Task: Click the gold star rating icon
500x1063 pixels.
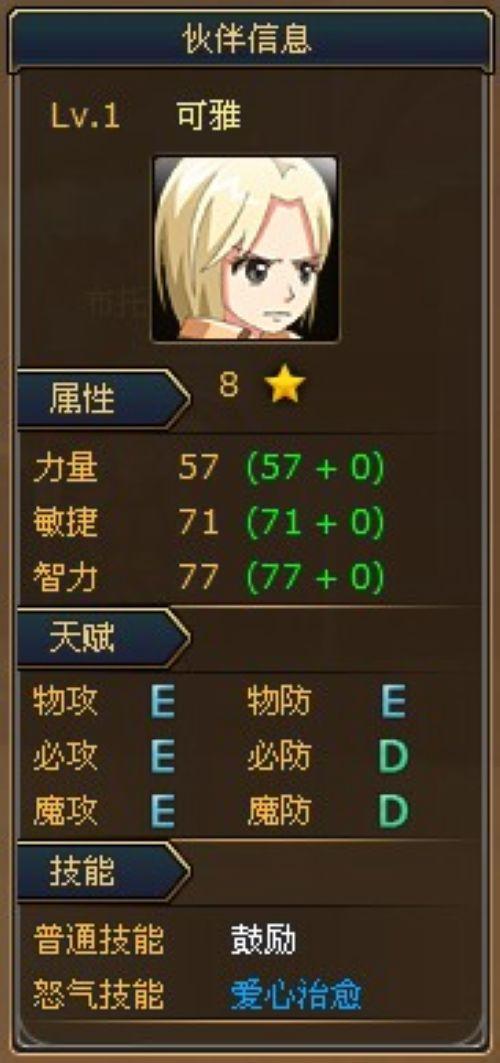Action: (x=285, y=386)
